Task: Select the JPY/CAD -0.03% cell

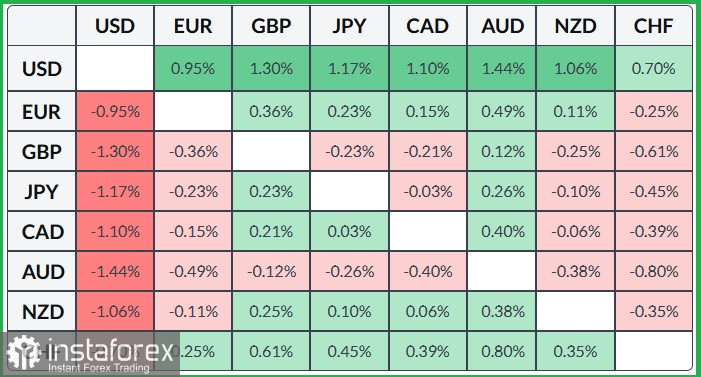Action: 428,192
